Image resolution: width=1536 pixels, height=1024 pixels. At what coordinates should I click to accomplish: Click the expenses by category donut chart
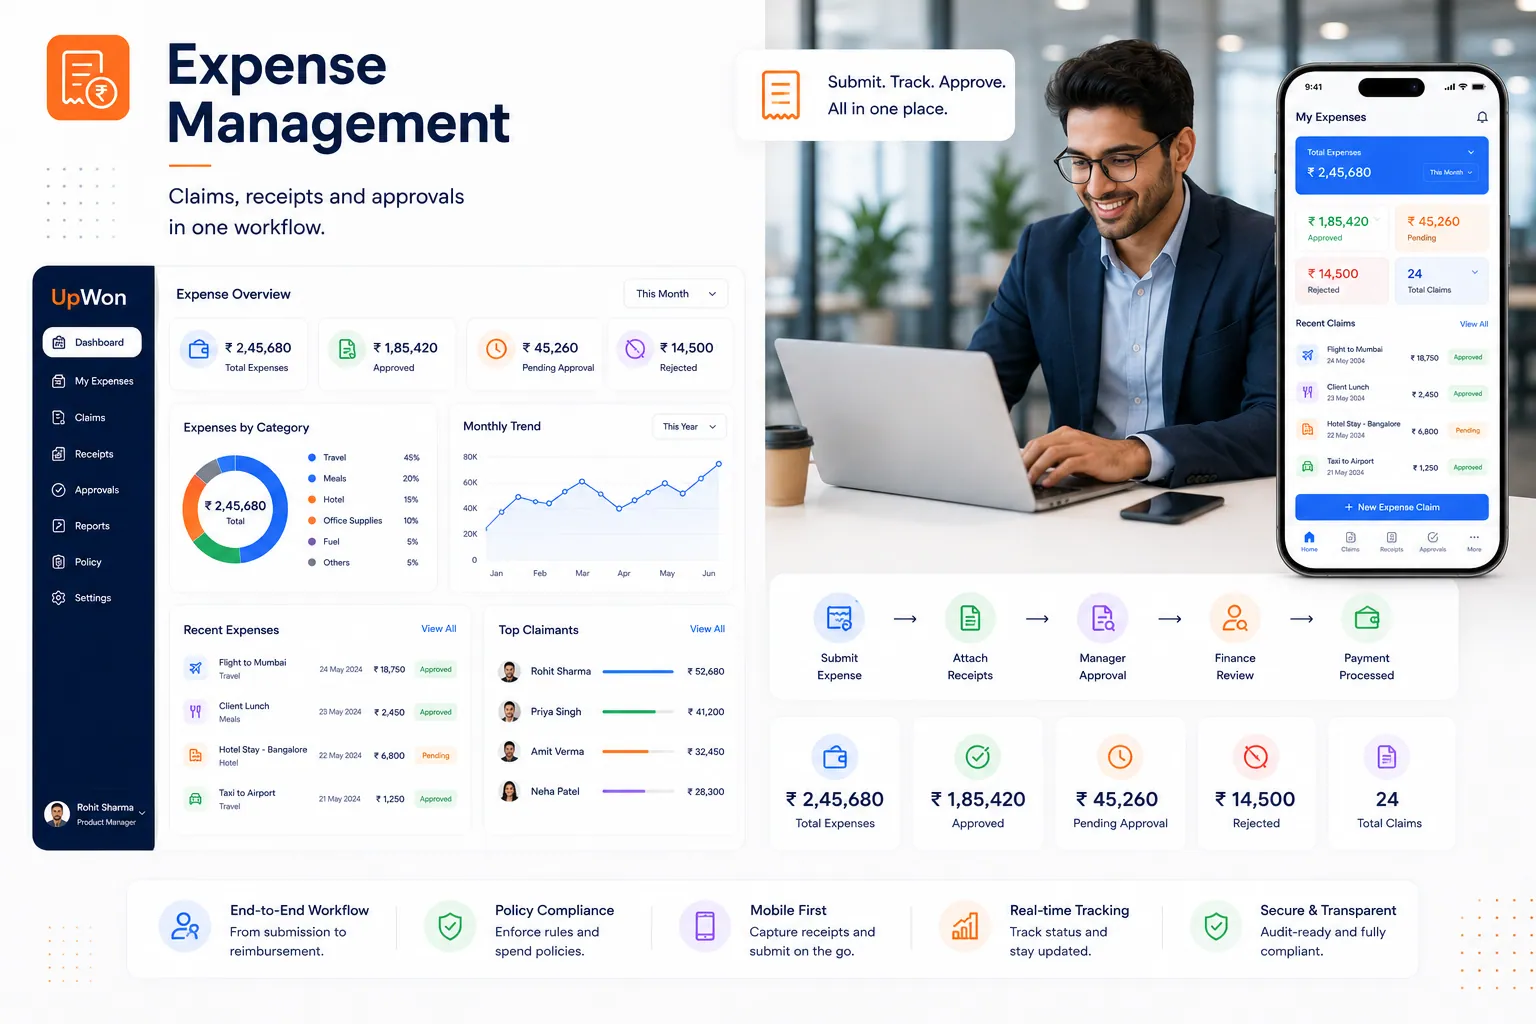(235, 509)
